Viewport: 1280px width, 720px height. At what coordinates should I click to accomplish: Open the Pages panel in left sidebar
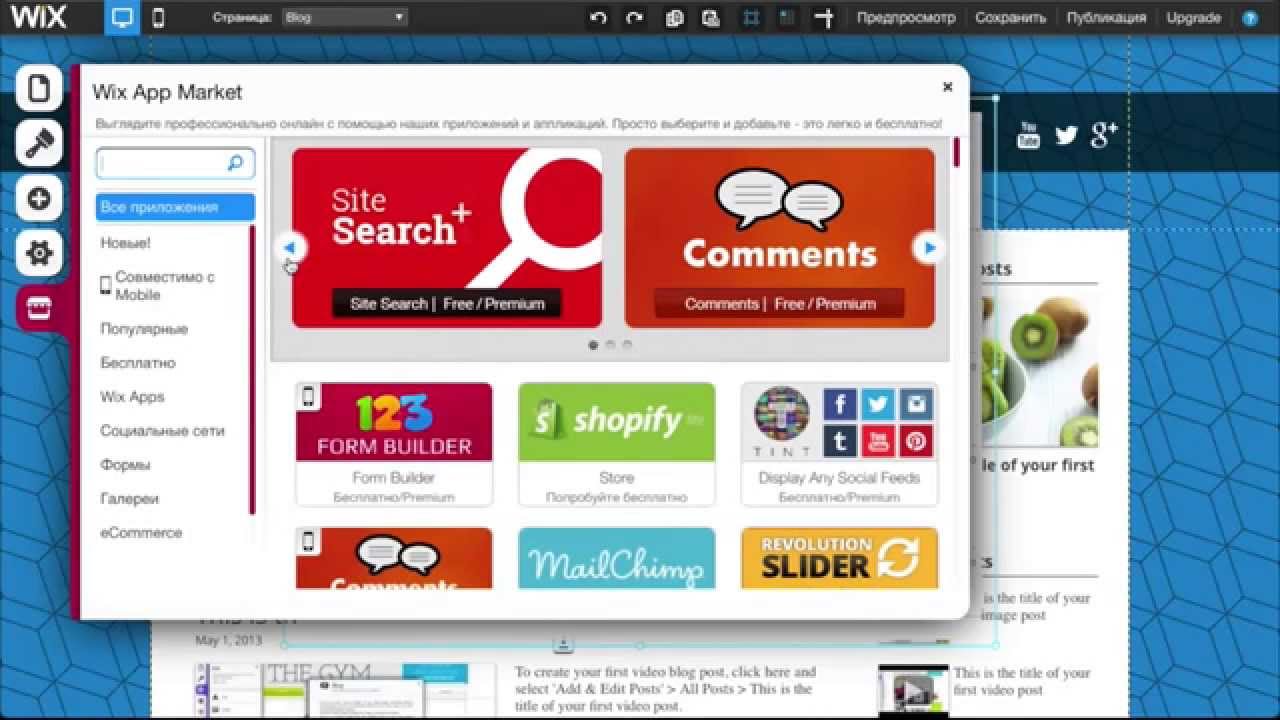coord(39,89)
